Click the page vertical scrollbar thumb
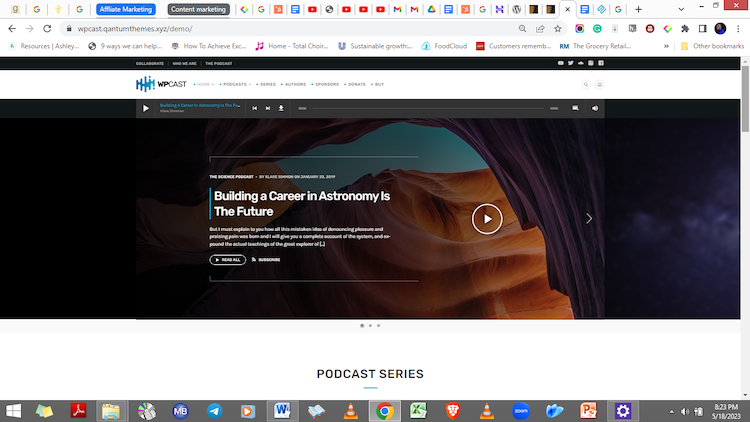Image resolution: width=750 pixels, height=422 pixels. pyautogui.click(x=745, y=99)
